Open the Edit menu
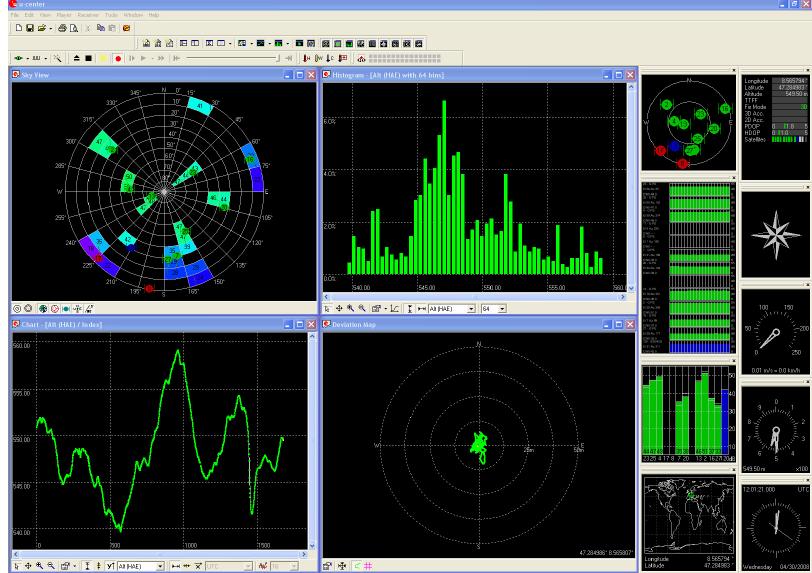Image resolution: width=812 pixels, height=573 pixels. (x=30, y=15)
